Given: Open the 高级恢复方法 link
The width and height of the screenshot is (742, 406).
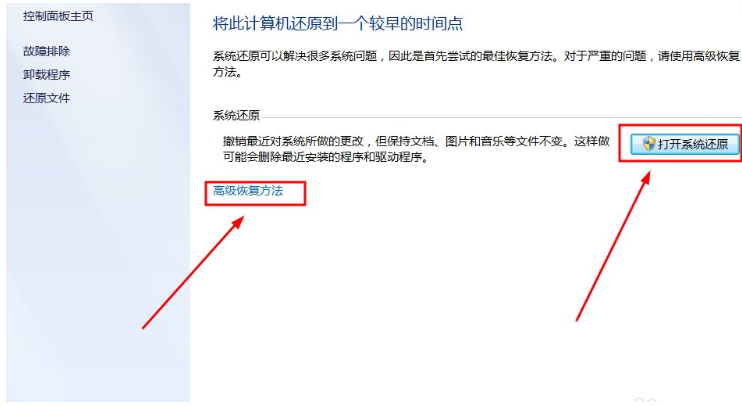Looking at the screenshot, I should click(248, 191).
